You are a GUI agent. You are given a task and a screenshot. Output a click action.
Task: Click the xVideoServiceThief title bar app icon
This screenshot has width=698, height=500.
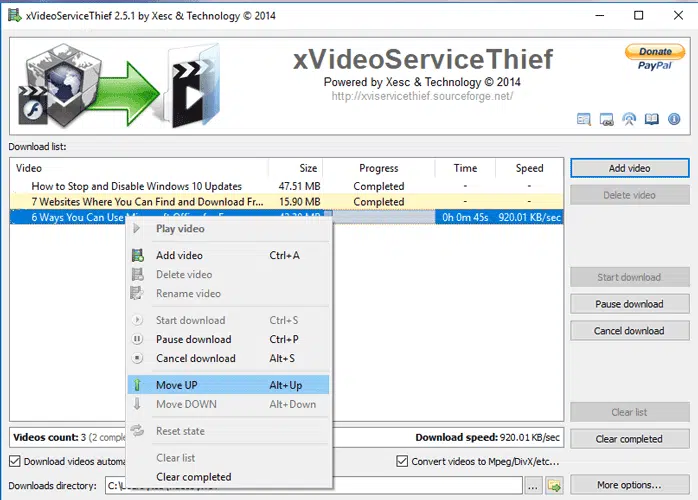coord(14,16)
